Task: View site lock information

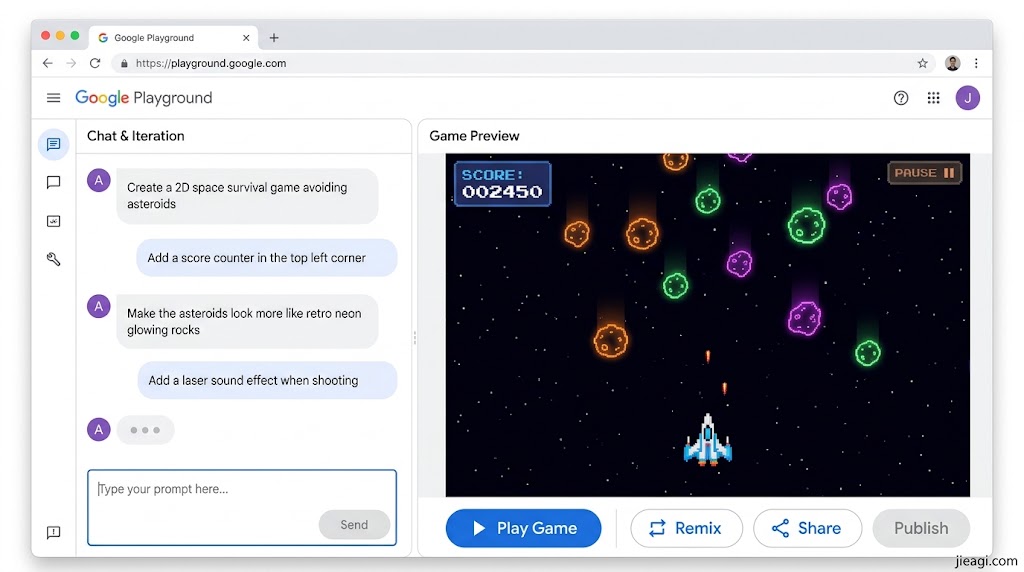Action: (124, 63)
